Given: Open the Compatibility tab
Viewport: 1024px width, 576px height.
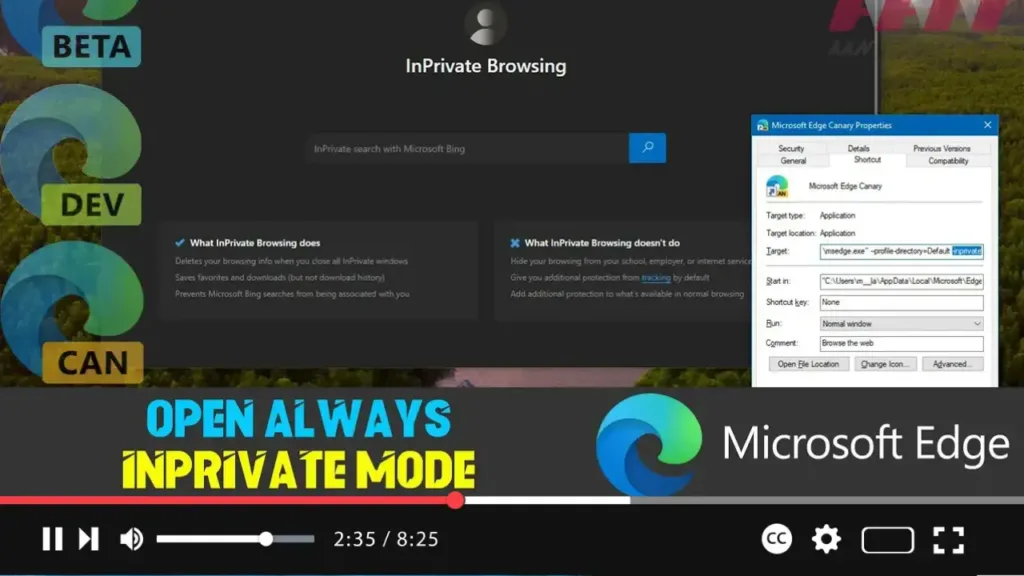Looking at the screenshot, I should (947, 160).
